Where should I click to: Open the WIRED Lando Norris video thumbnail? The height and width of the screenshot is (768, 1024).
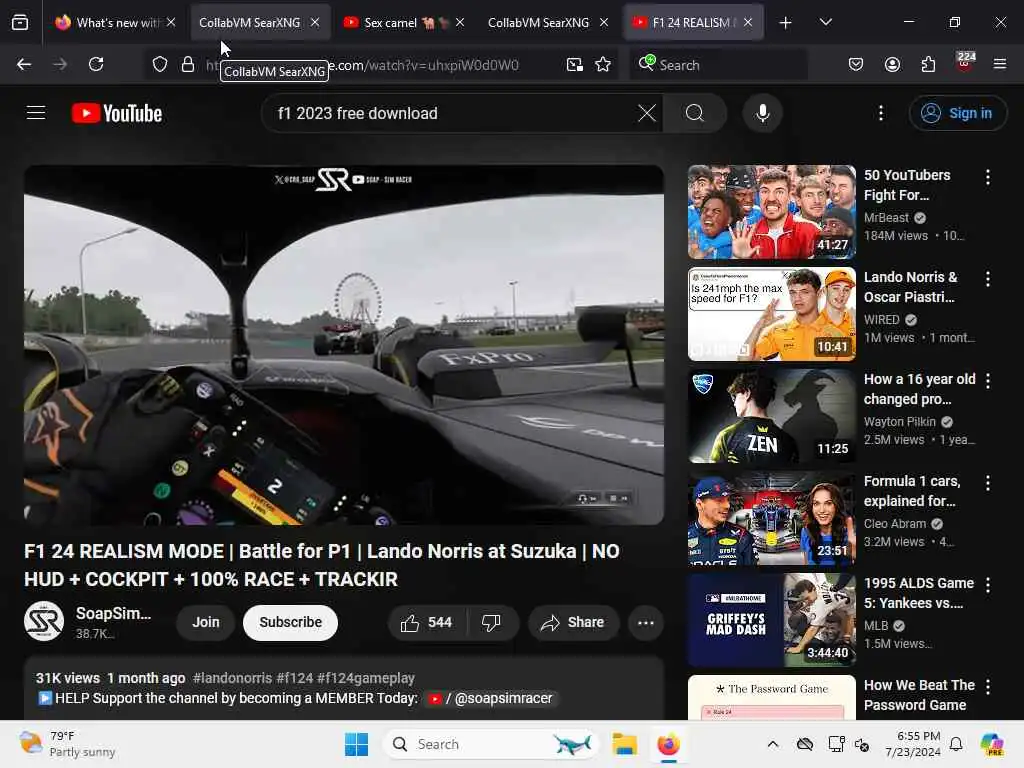tap(771, 314)
